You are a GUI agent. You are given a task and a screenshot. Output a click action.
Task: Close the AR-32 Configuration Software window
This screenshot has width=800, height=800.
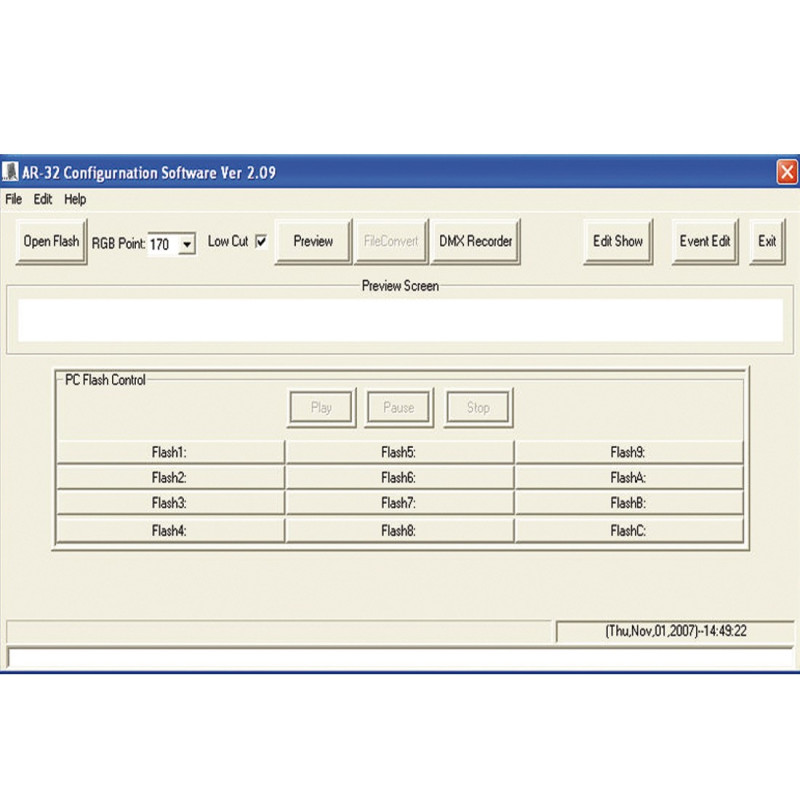point(787,172)
